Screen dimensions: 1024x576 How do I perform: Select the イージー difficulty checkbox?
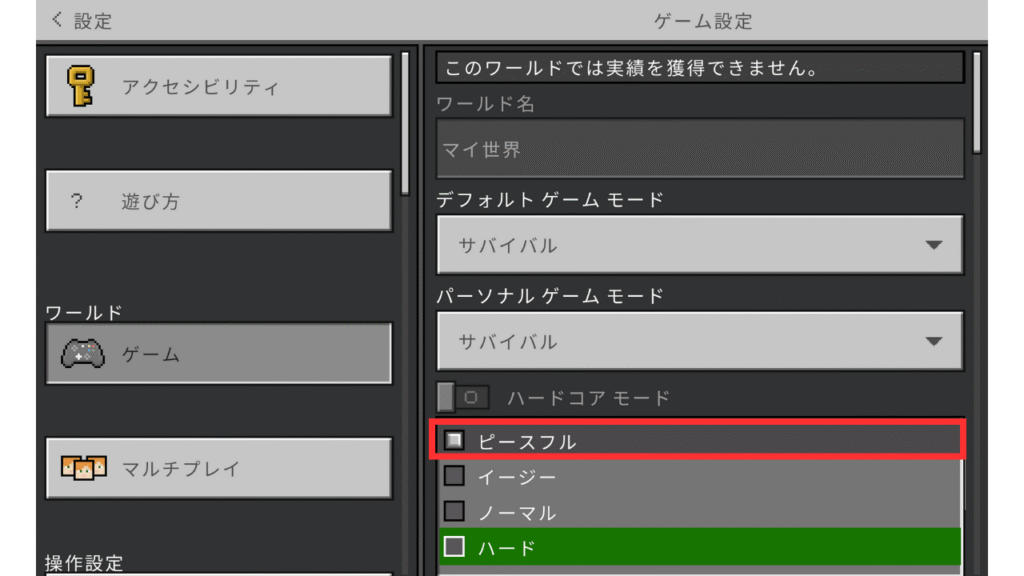[454, 475]
